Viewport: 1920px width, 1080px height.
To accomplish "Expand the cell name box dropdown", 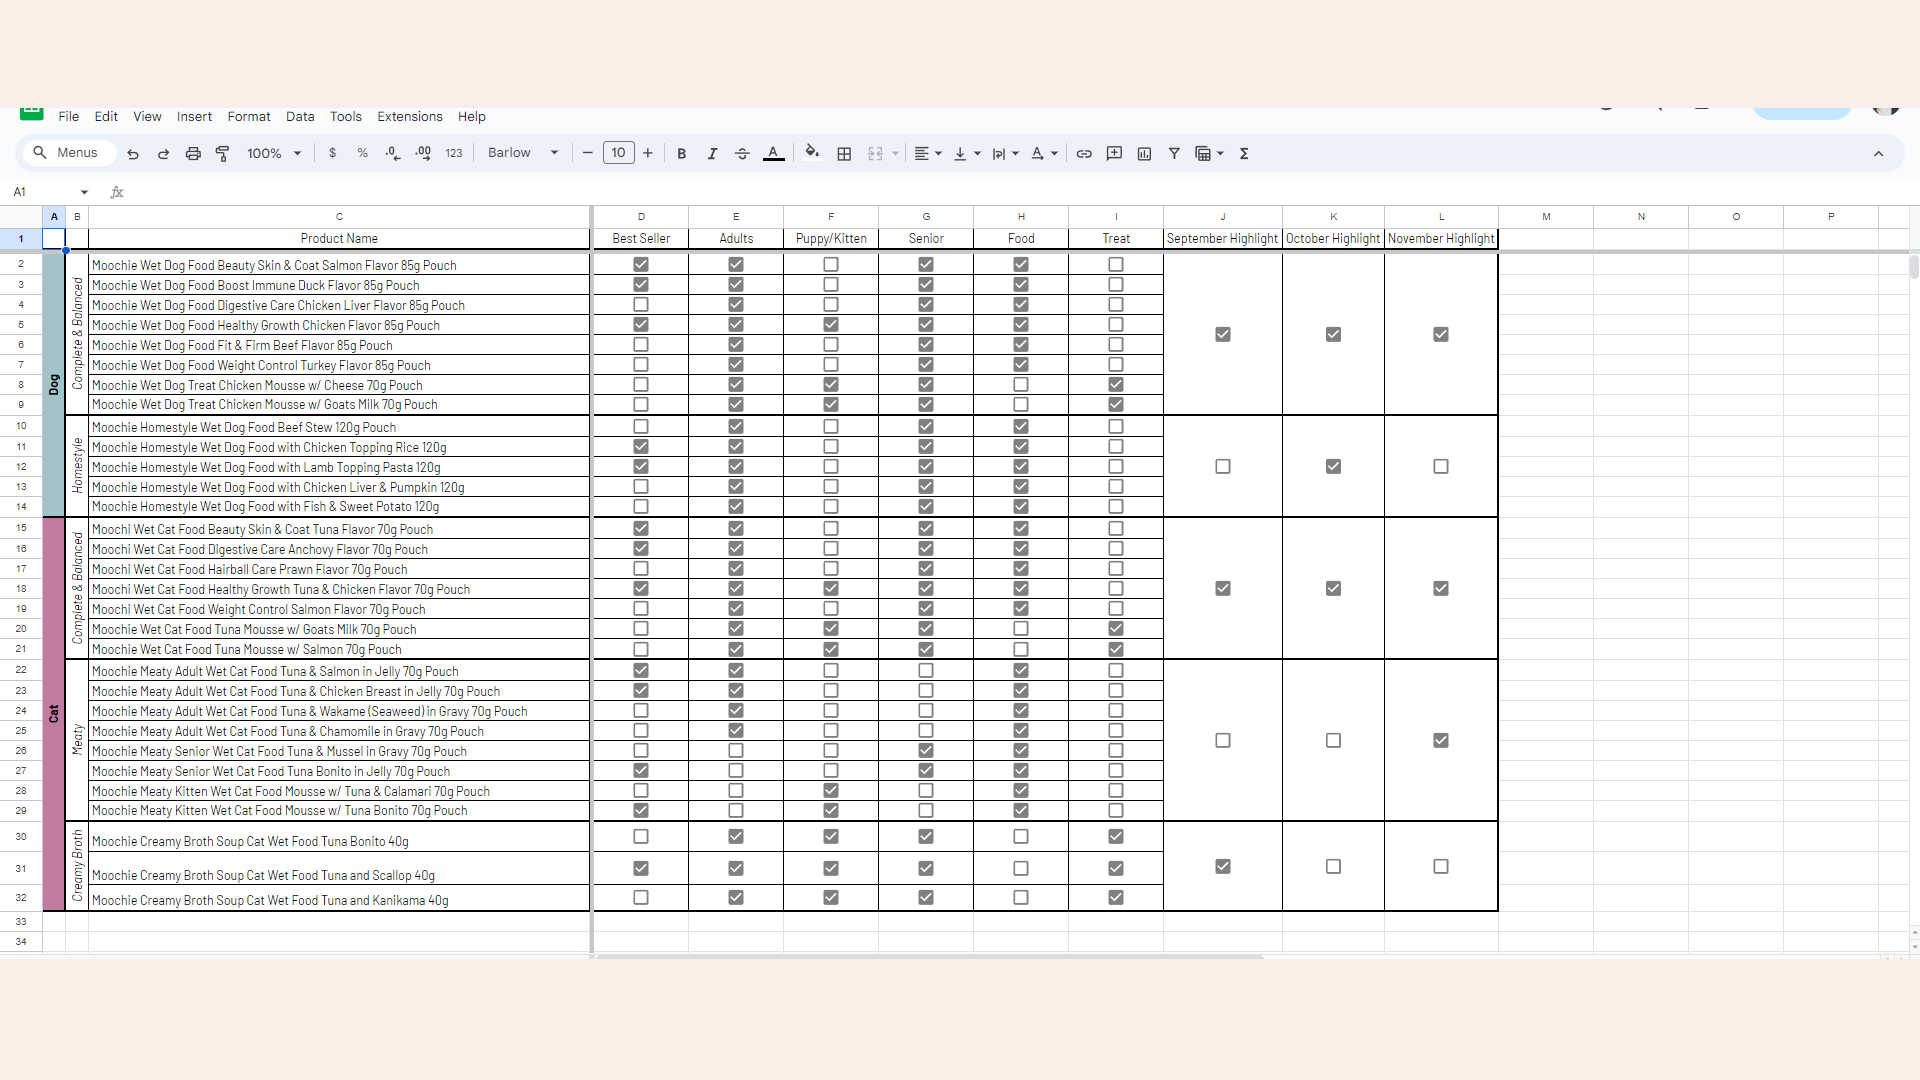I will 84,192.
